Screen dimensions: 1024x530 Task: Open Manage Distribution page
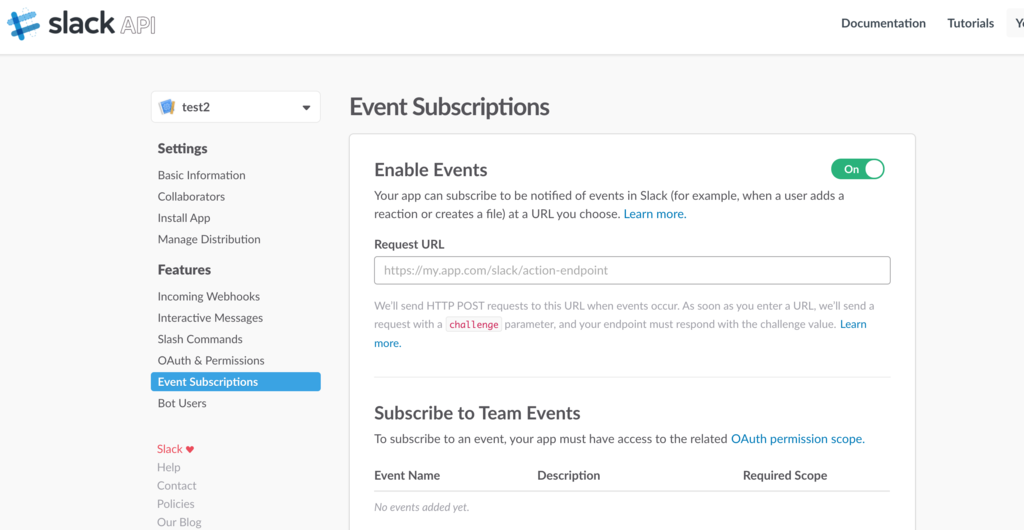209,239
